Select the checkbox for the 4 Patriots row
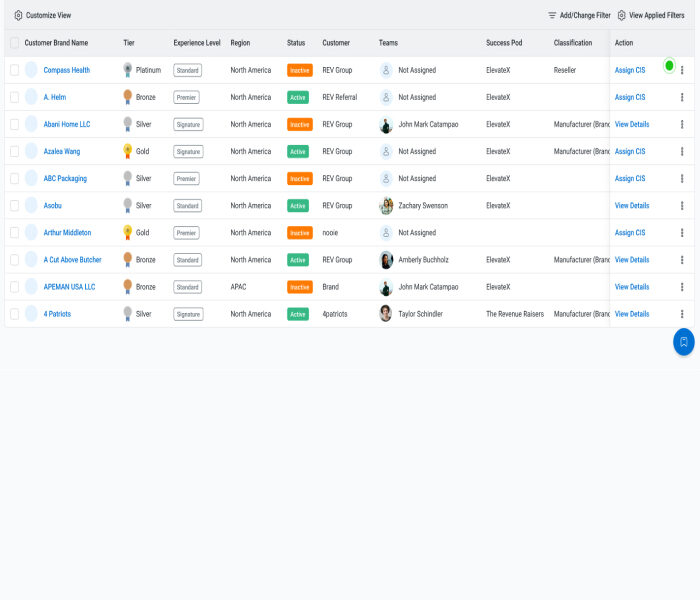 [14, 313]
